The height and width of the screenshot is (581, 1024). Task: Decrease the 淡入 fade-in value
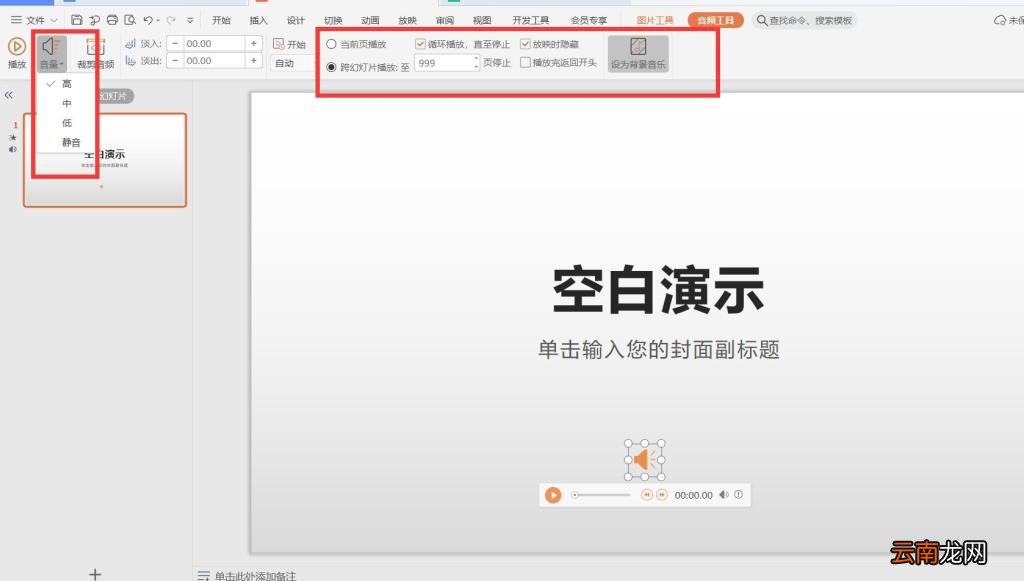pos(175,44)
